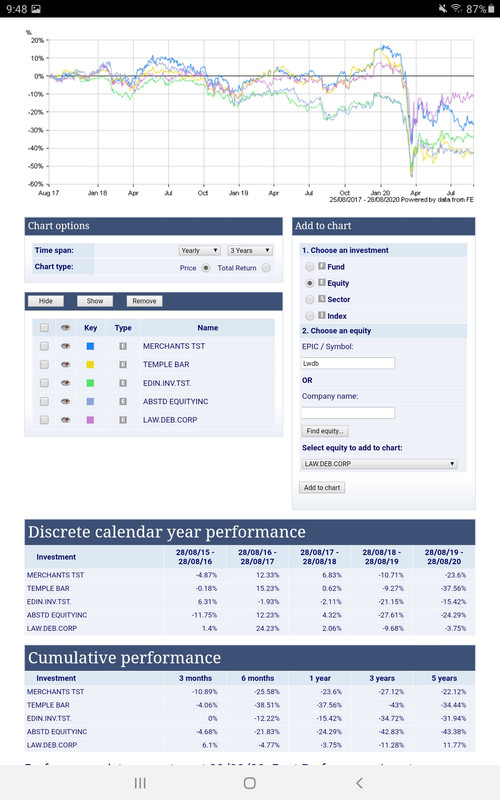
Task: Tap the mute status icon
Action: [x=443, y=9]
